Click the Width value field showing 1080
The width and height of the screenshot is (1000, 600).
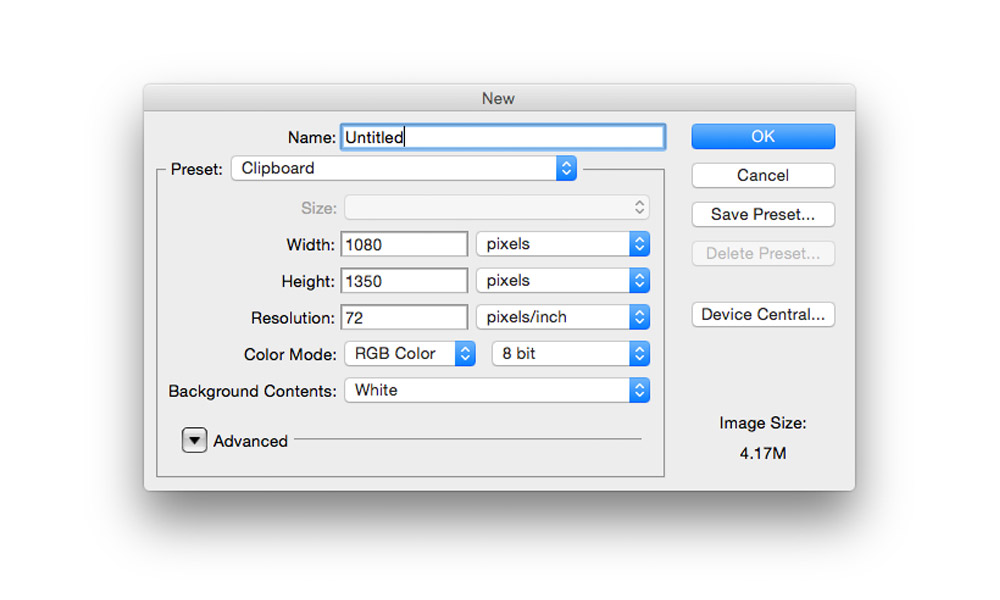point(404,244)
